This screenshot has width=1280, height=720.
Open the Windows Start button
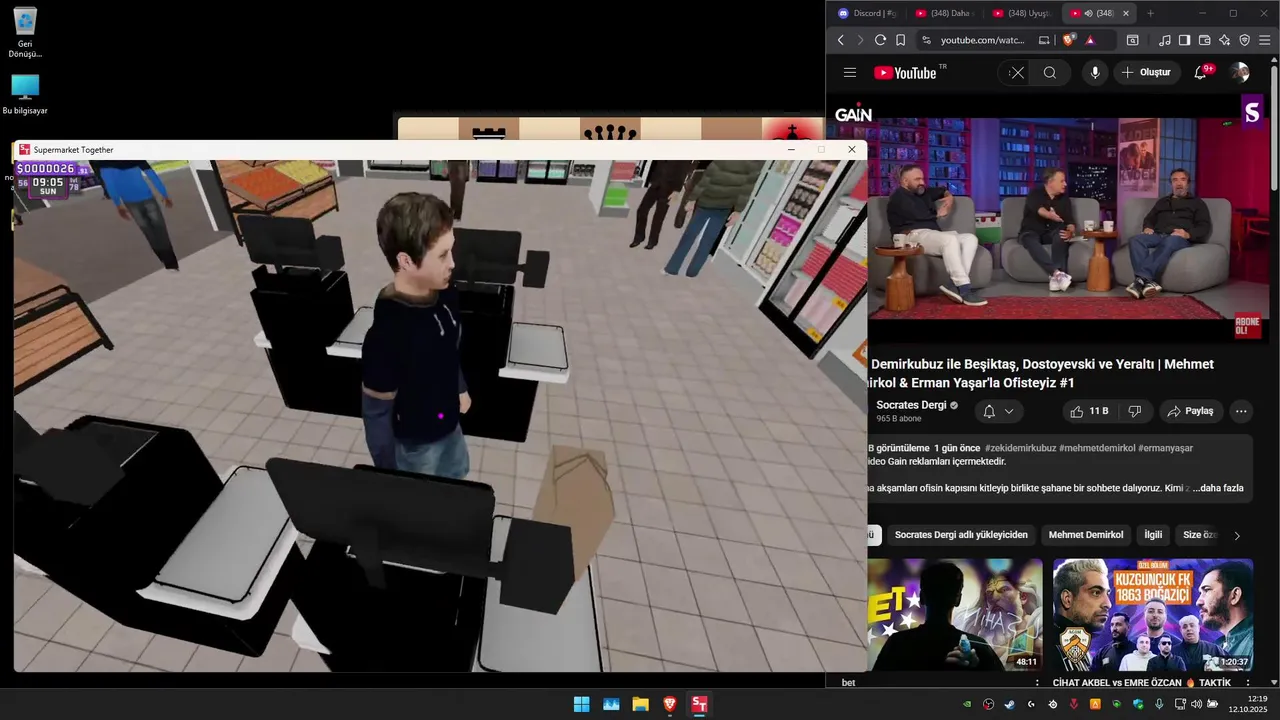tap(581, 704)
